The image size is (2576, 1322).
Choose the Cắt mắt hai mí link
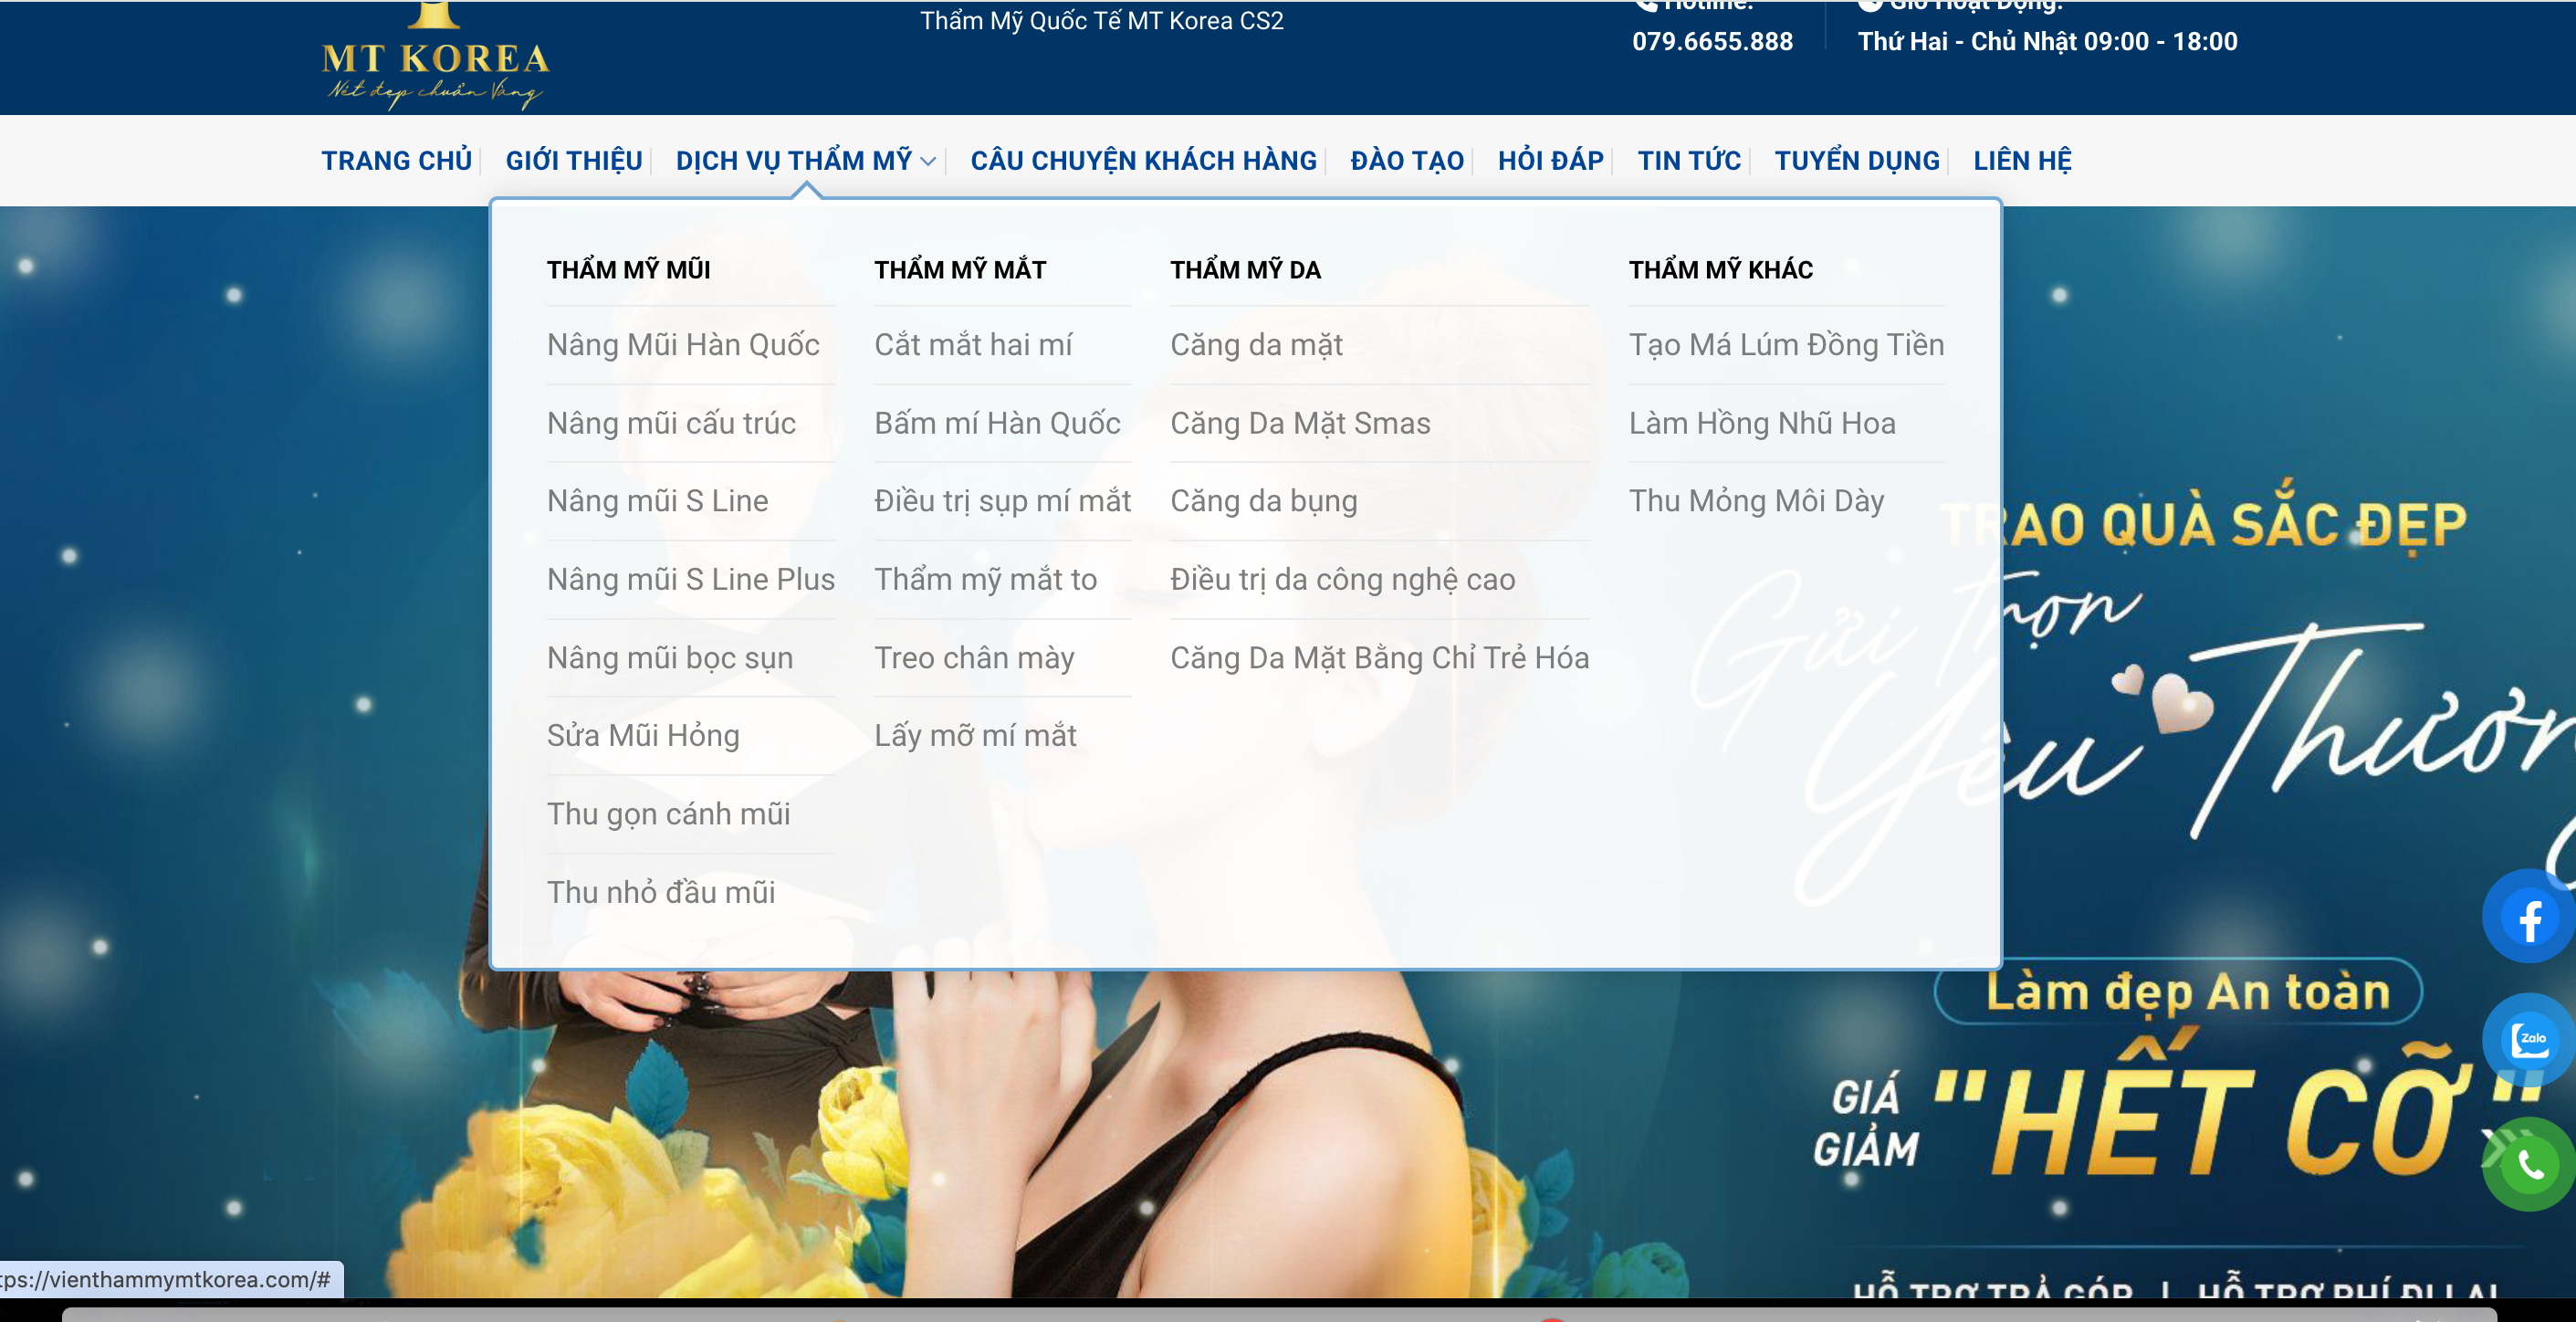[x=972, y=345]
